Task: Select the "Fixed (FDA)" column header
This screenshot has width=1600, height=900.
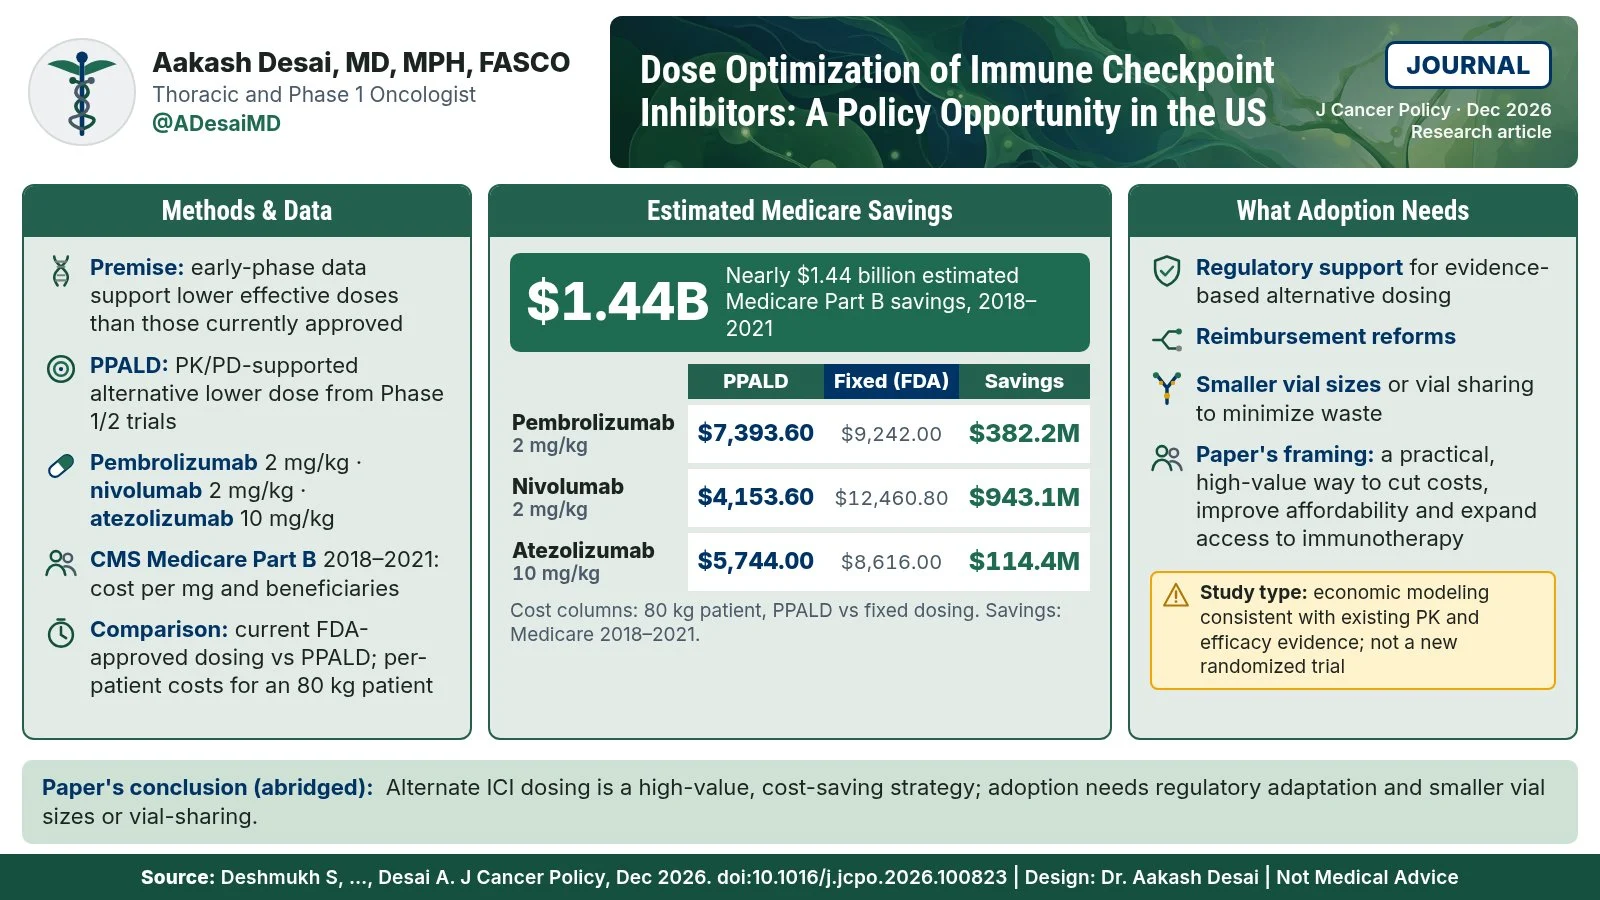Action: [891, 381]
